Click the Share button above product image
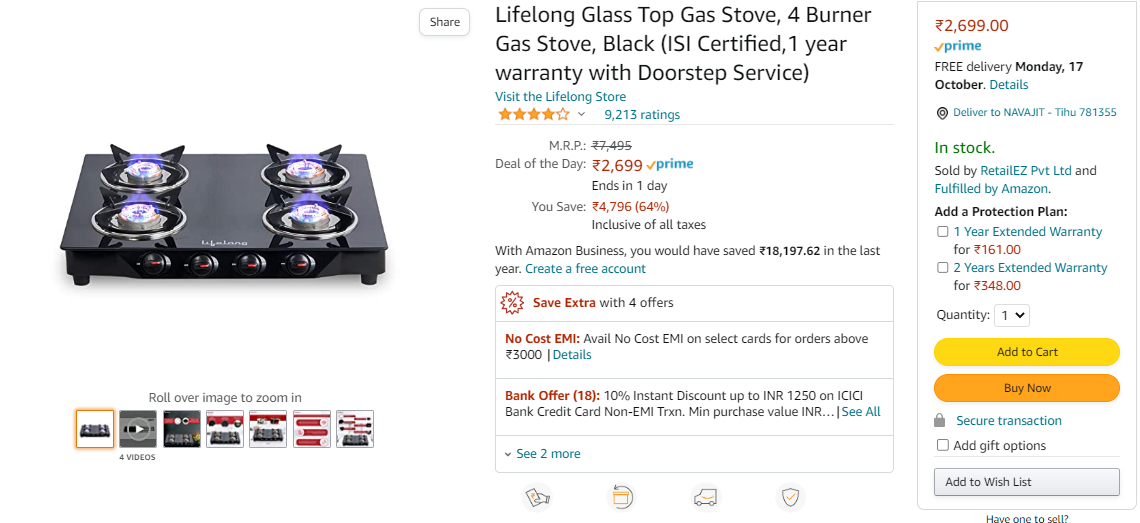Screen dimensions: 1140x523 [445, 22]
